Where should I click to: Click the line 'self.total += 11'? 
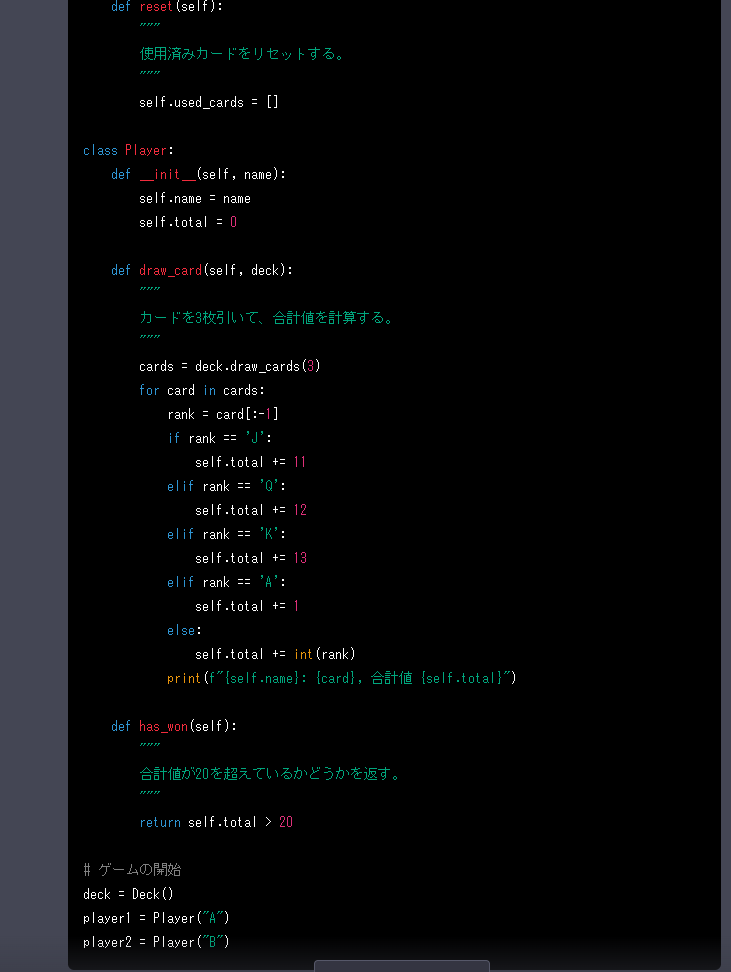click(250, 462)
